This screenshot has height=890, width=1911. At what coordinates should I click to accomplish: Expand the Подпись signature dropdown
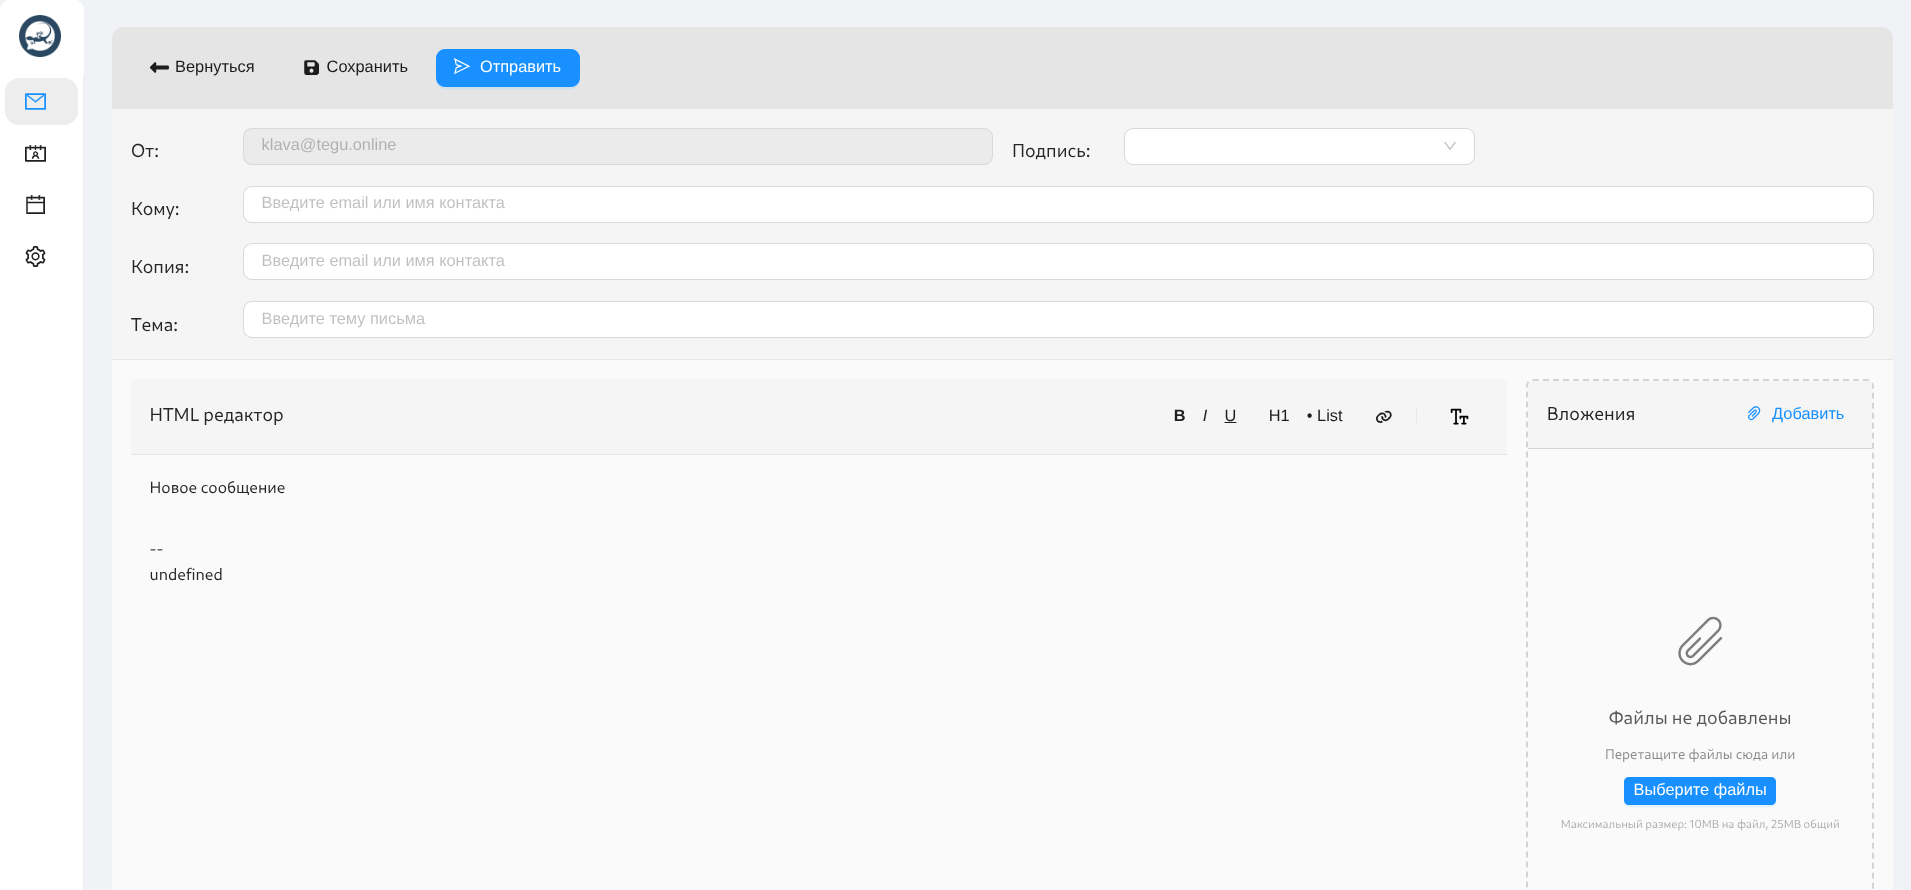pyautogui.click(x=1298, y=147)
